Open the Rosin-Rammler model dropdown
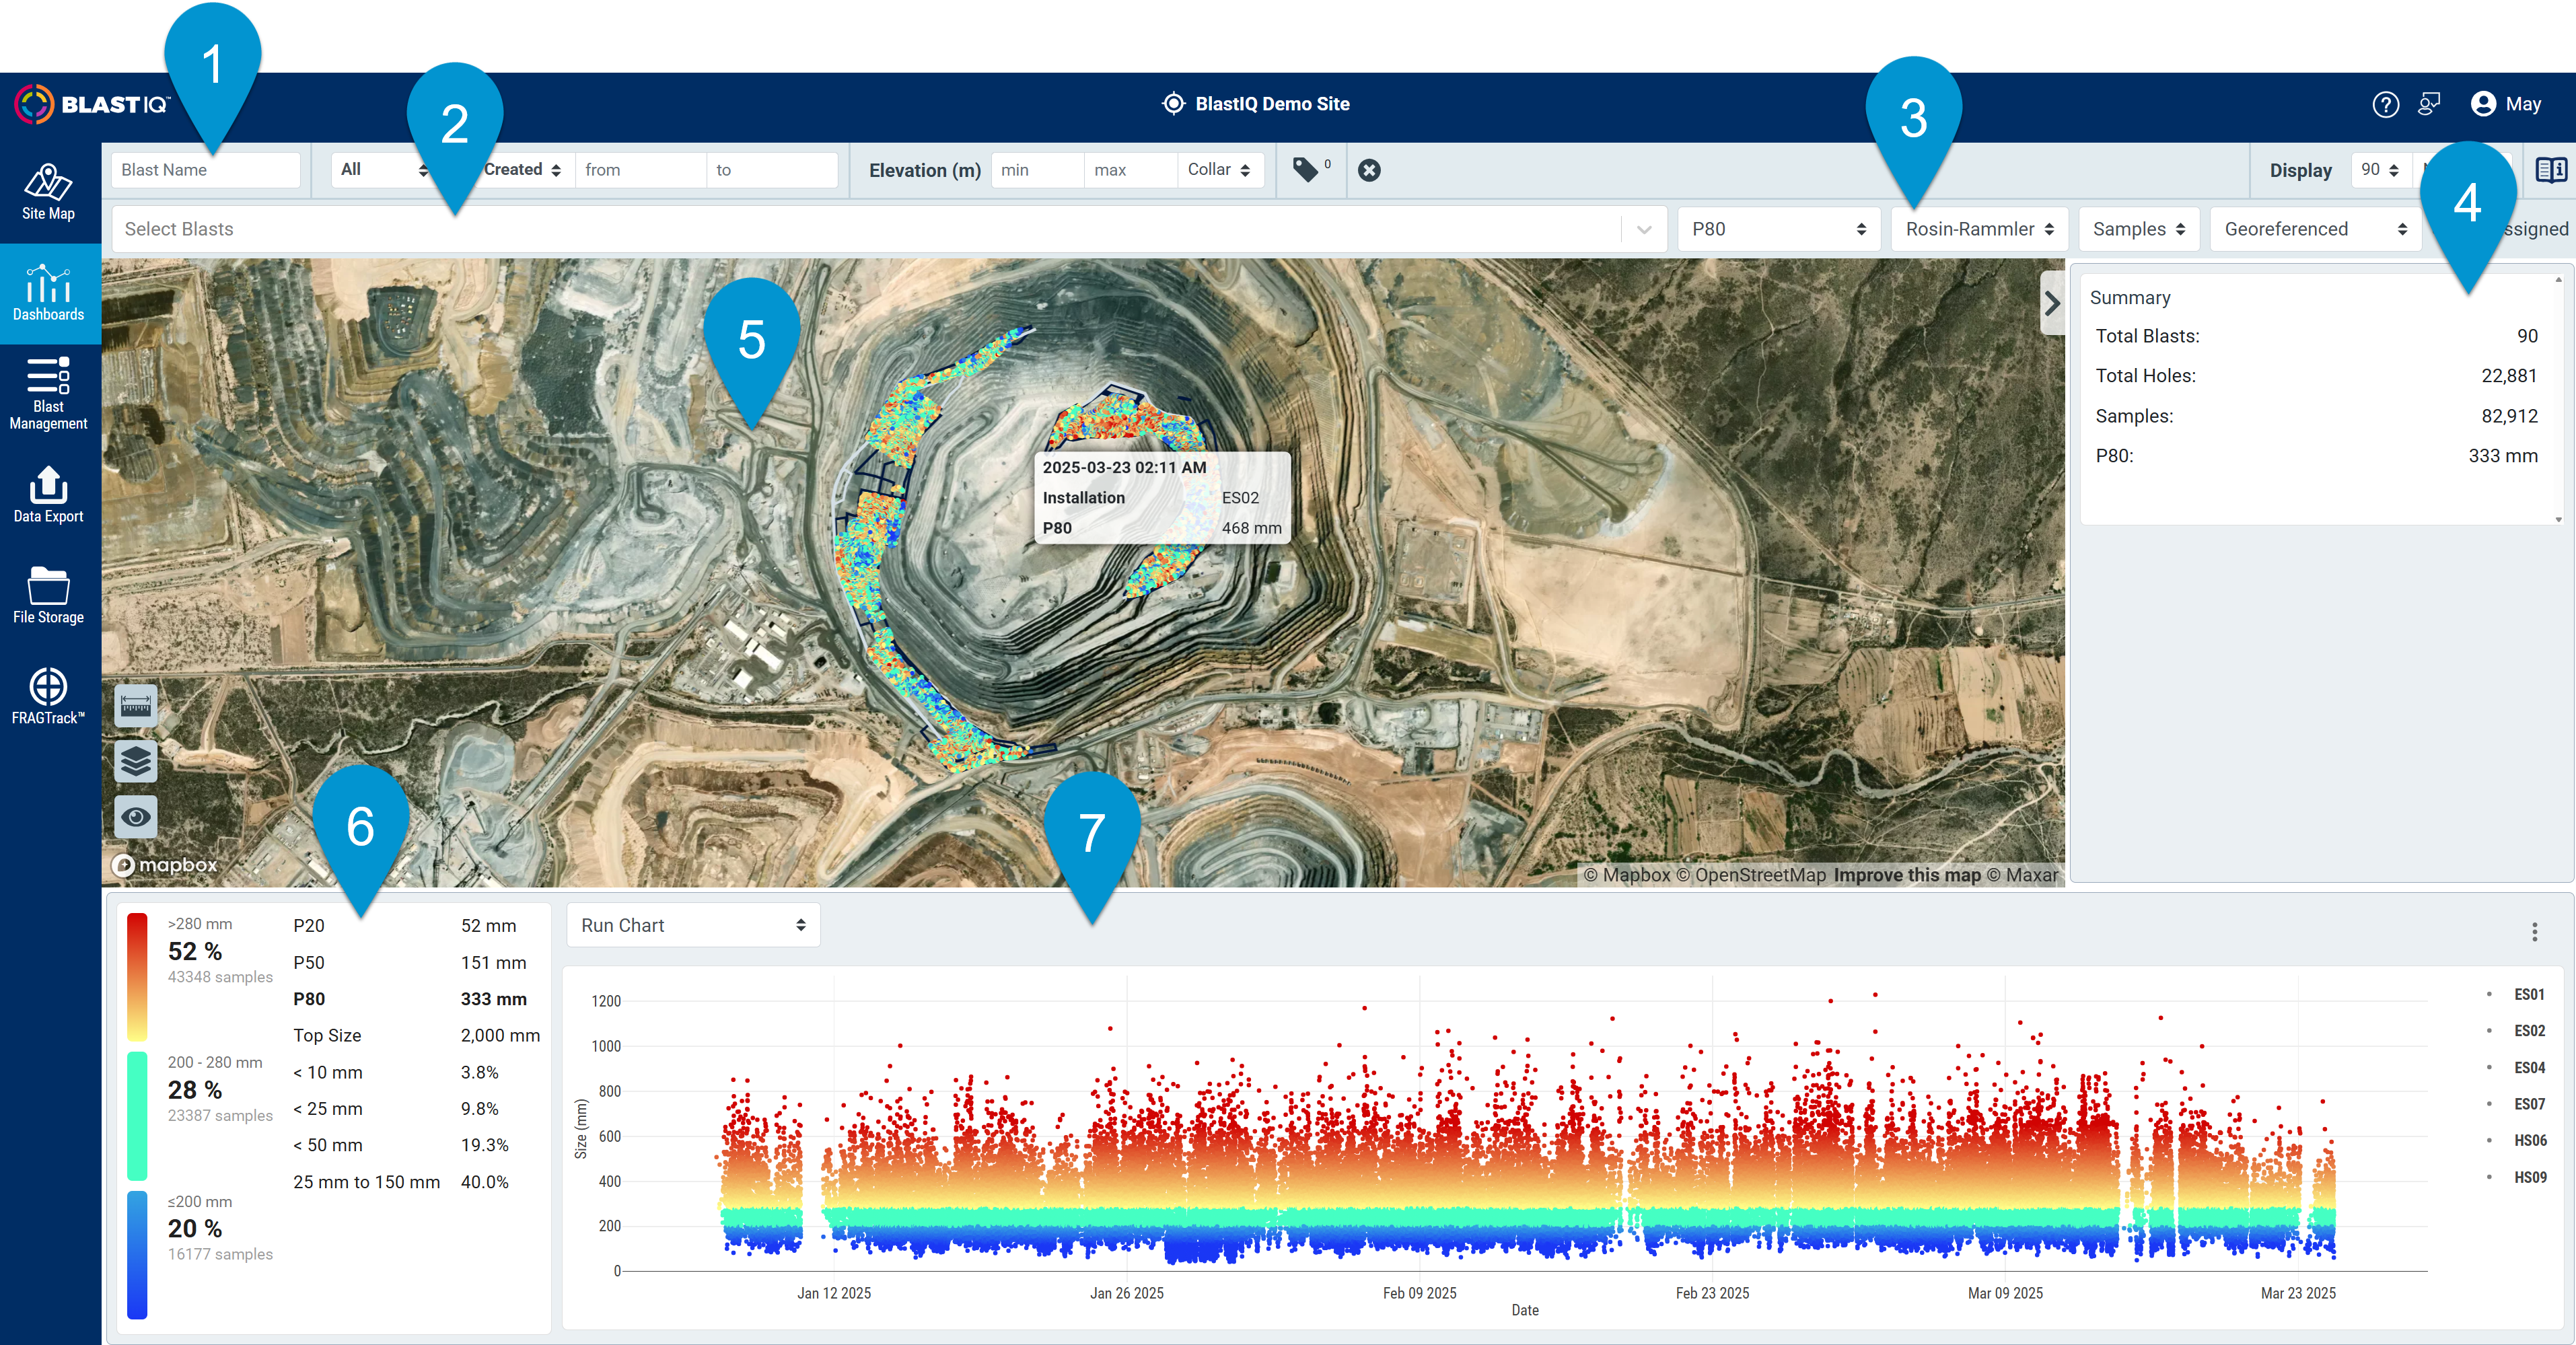The width and height of the screenshot is (2576, 1345). 1979,229
